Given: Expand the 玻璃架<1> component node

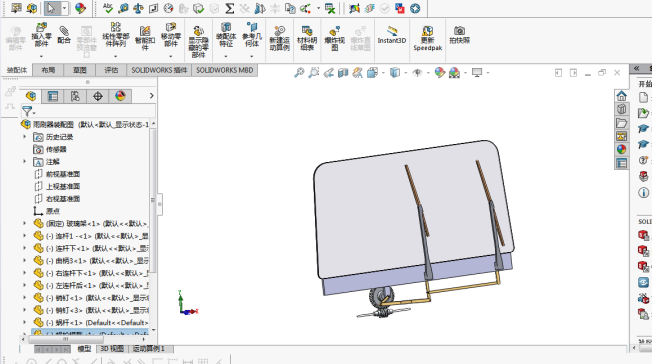Looking at the screenshot, I should coord(25,223).
